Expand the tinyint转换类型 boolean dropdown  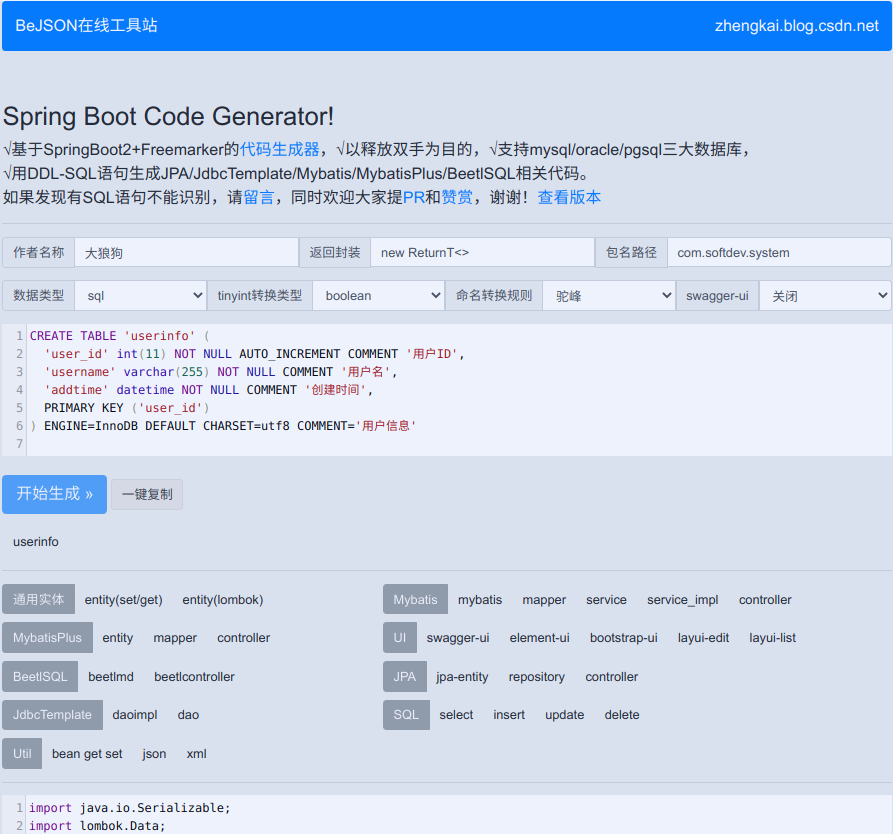coord(378,296)
